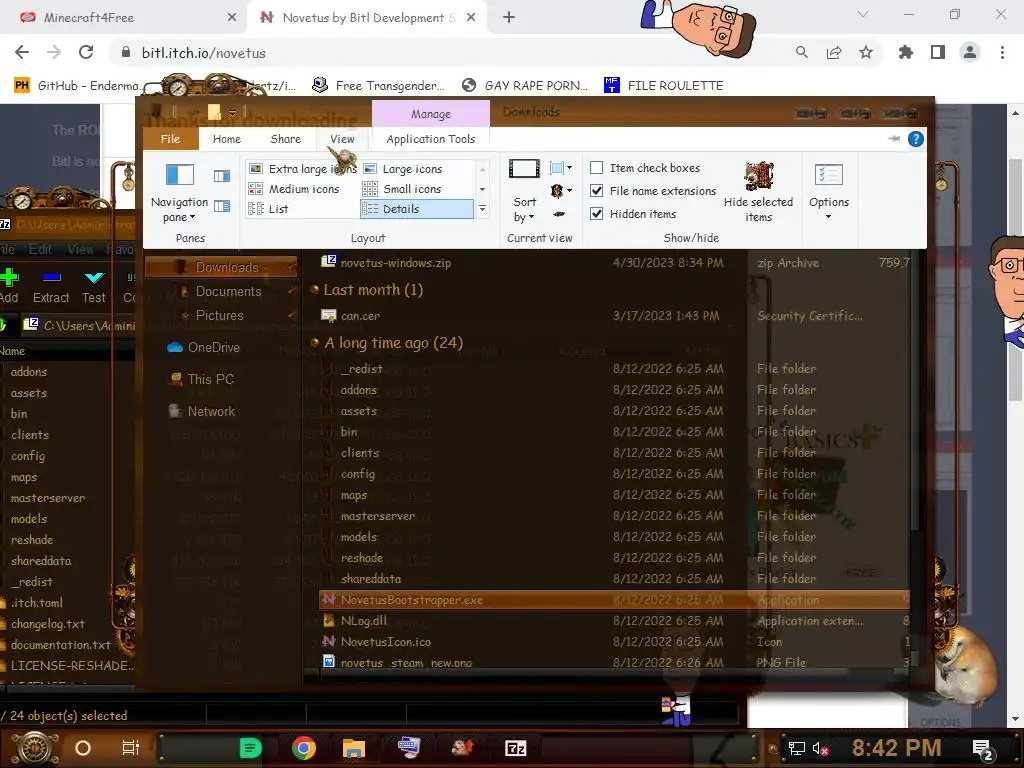Expand the layout gallery more arrow
Screen dimensions: 1024x768
click(483, 209)
